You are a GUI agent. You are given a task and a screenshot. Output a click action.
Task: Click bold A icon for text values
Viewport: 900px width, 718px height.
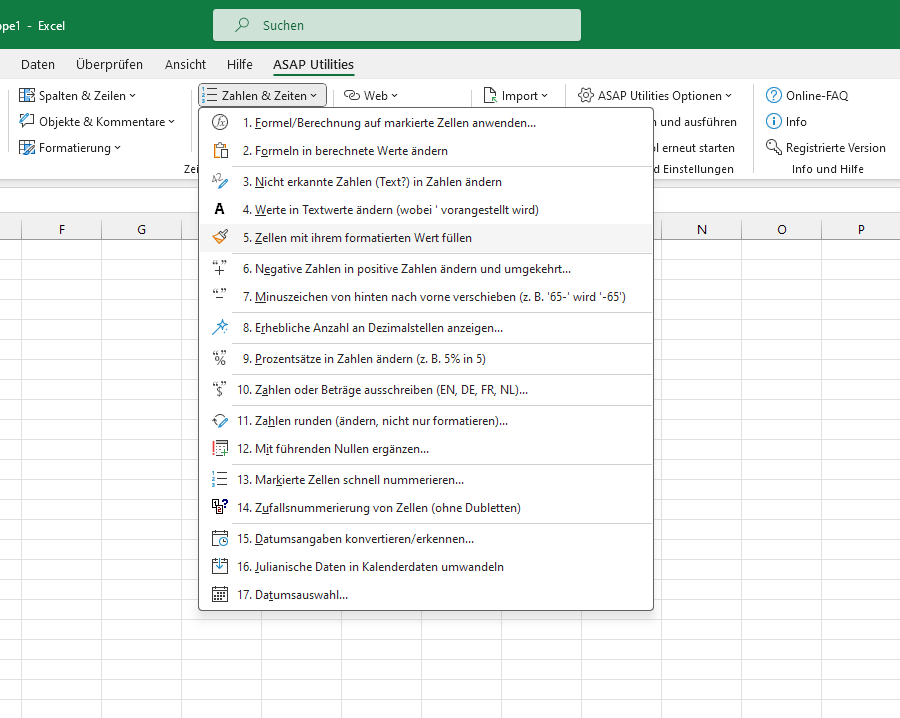coord(219,209)
